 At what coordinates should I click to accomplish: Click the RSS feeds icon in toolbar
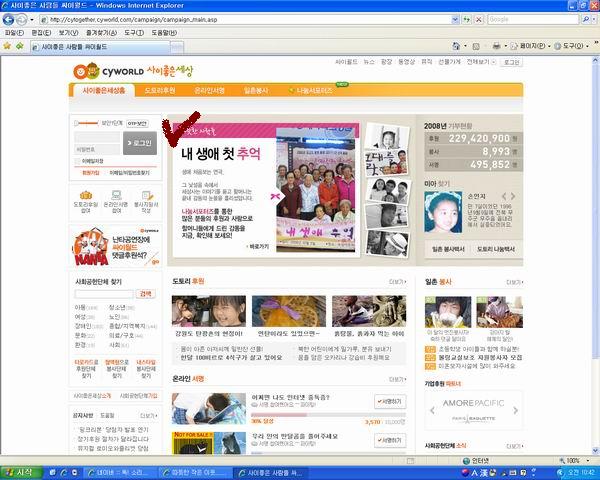click(x=476, y=46)
